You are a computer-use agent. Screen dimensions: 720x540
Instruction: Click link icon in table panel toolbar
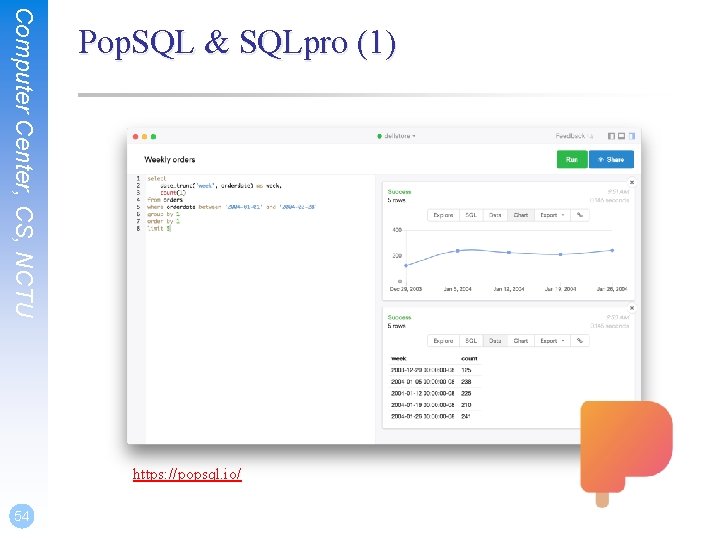(x=580, y=341)
